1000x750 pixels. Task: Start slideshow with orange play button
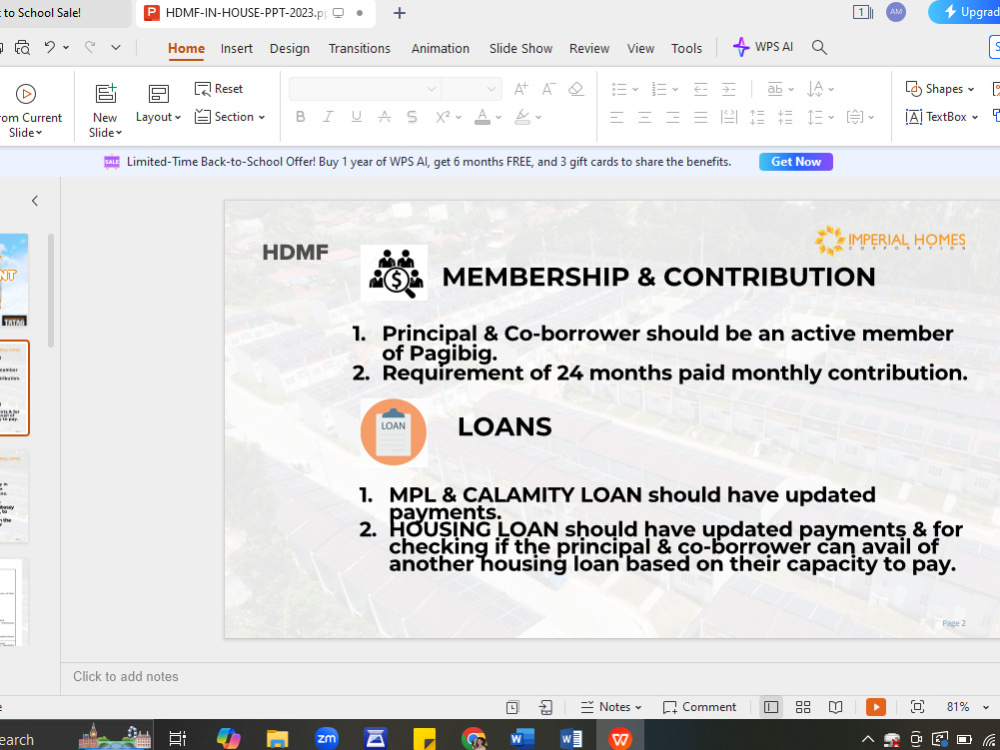point(876,707)
